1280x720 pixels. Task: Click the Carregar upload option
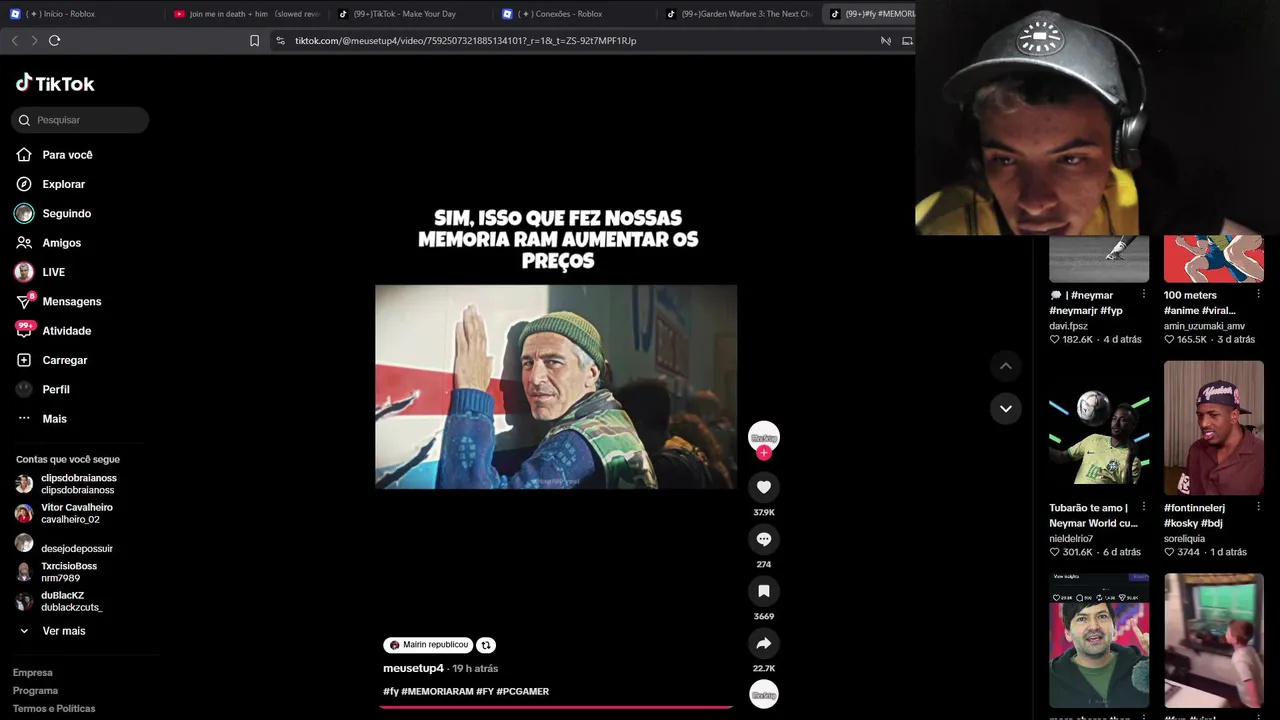point(64,360)
